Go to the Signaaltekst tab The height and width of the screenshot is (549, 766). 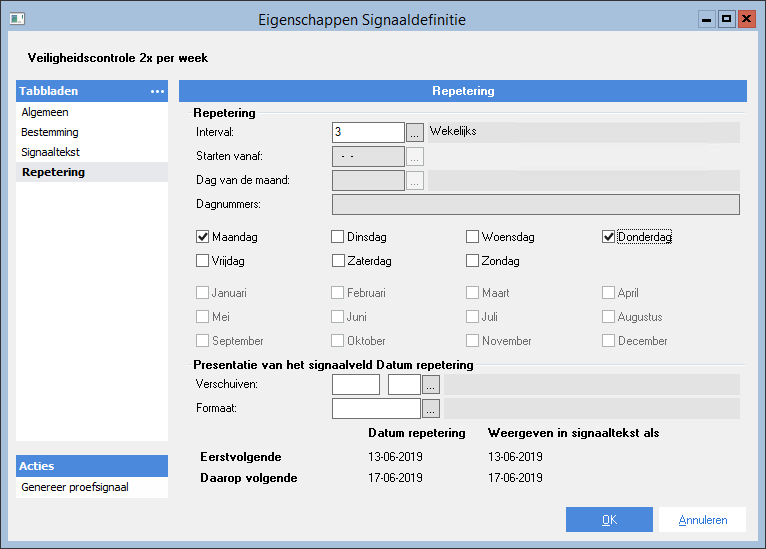pyautogui.click(x=50, y=152)
